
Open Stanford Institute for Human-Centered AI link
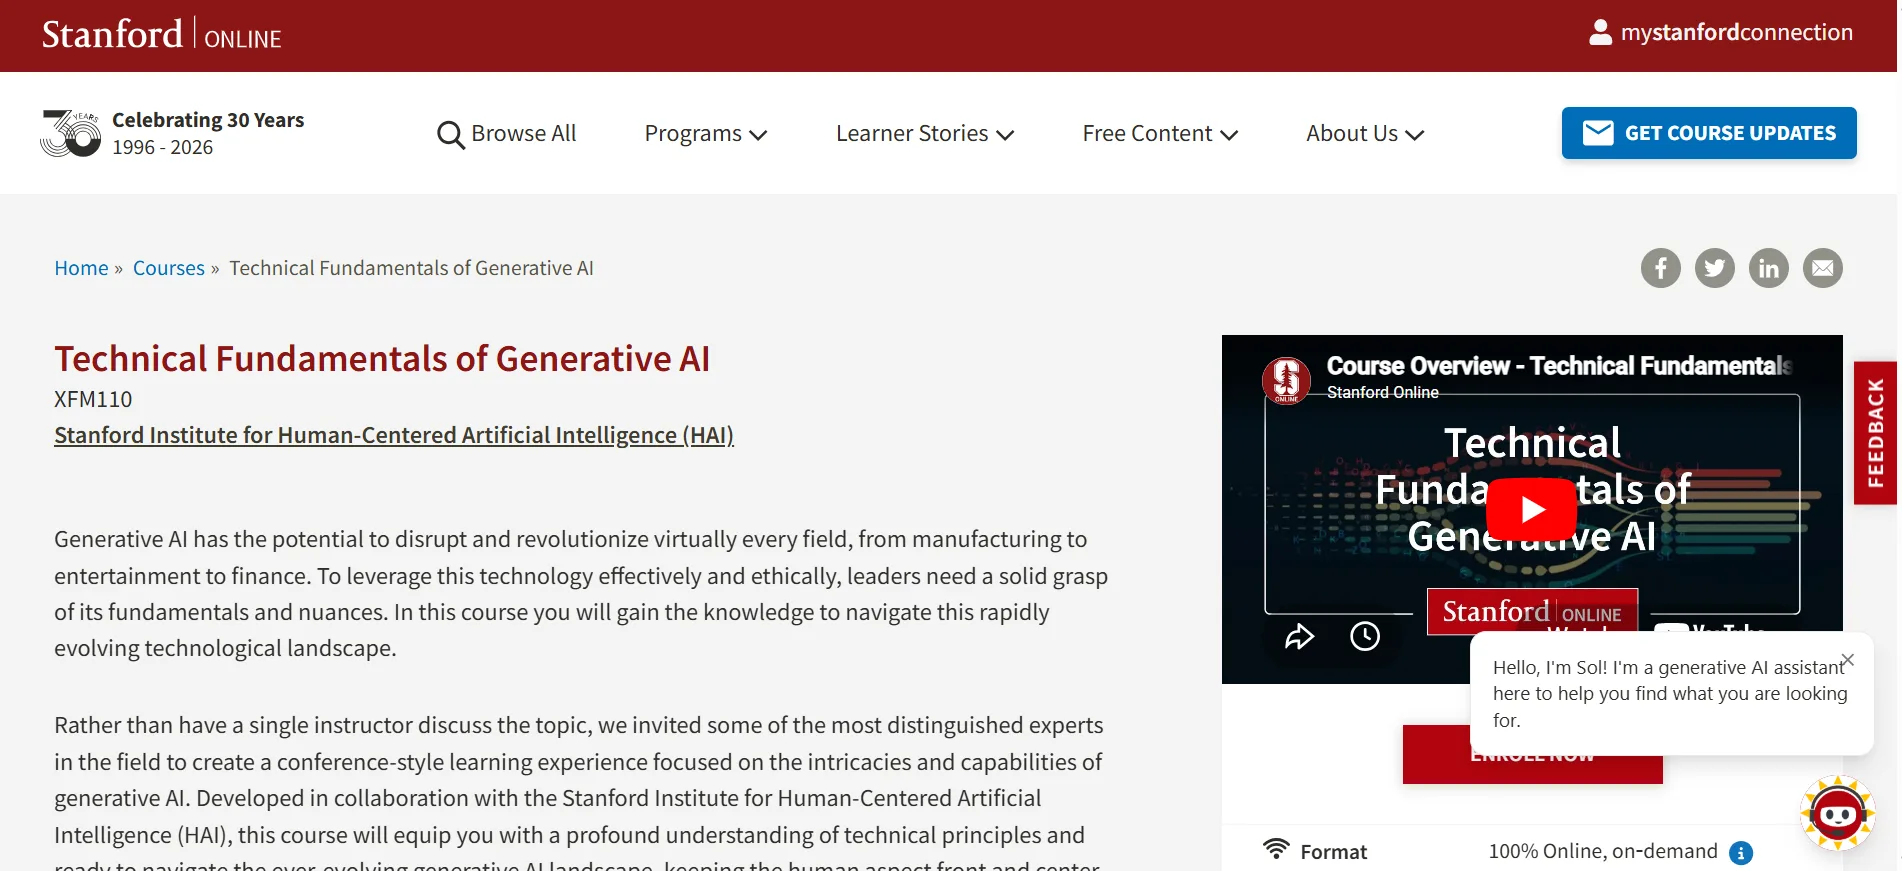[394, 435]
